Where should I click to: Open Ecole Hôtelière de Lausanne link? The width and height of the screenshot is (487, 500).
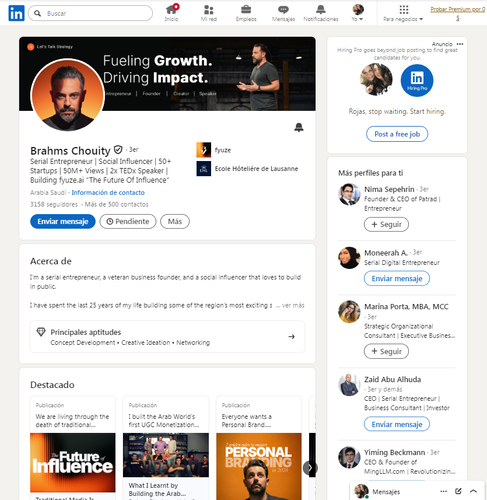pyautogui.click(x=256, y=169)
